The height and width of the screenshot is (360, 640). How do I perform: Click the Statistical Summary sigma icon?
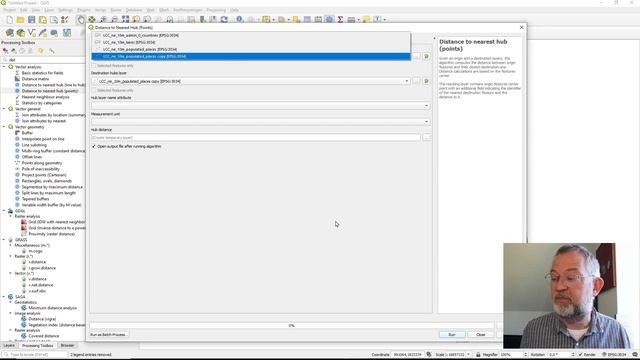[340, 20]
